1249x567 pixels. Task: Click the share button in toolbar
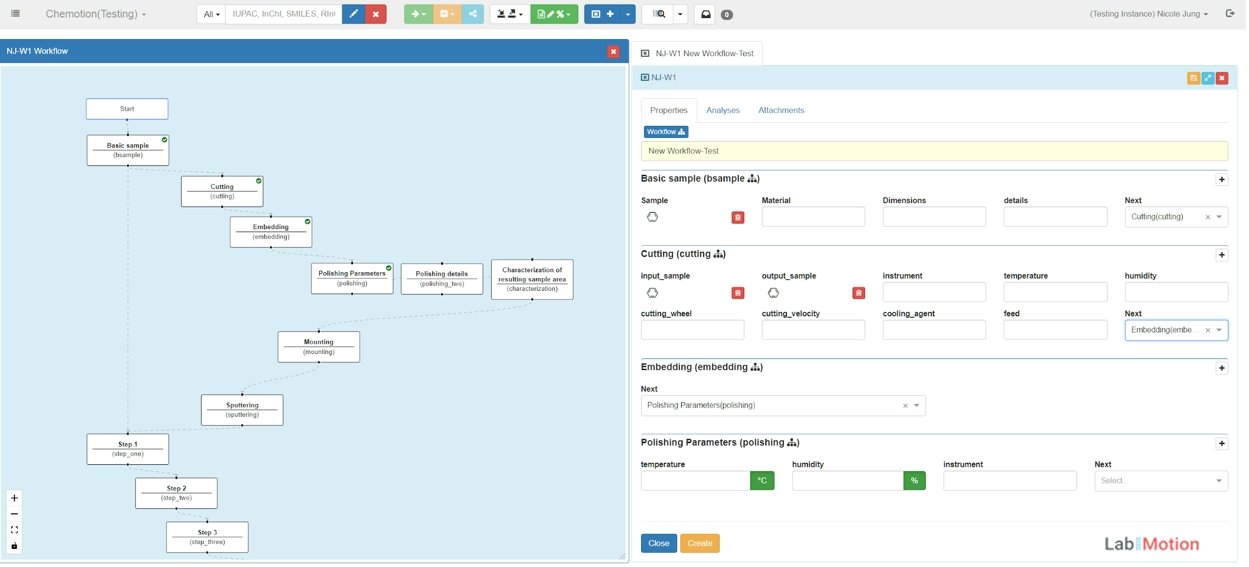click(473, 14)
